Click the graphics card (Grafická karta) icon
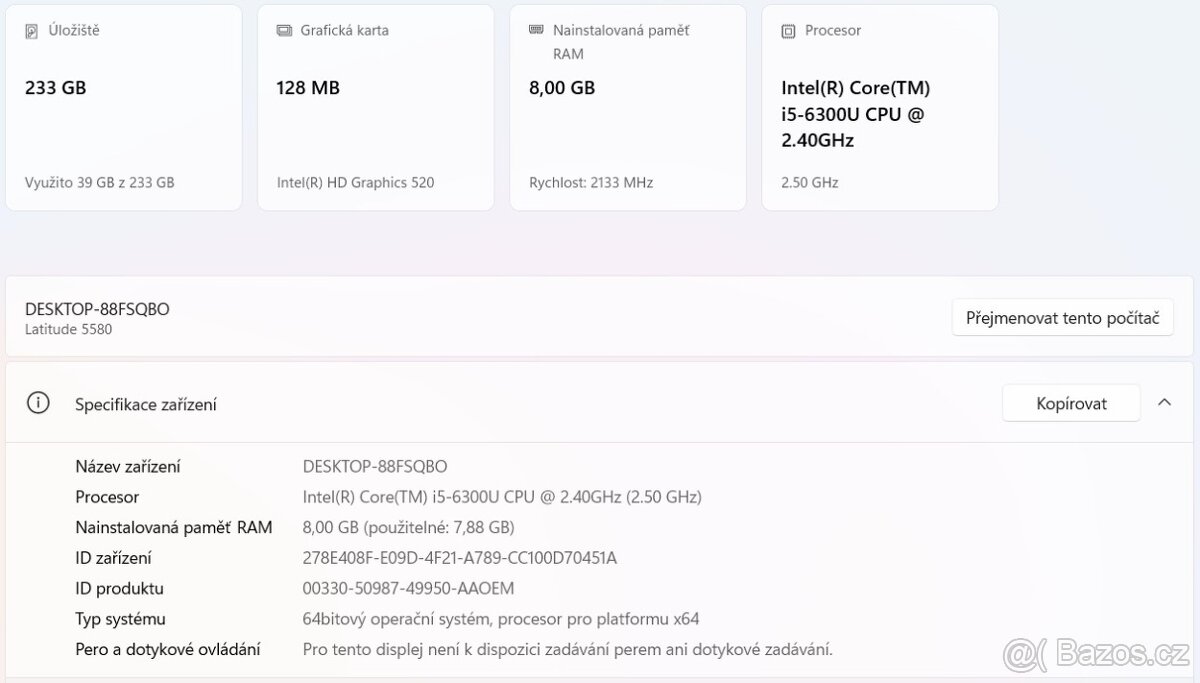This screenshot has height=683, width=1200. [x=284, y=31]
